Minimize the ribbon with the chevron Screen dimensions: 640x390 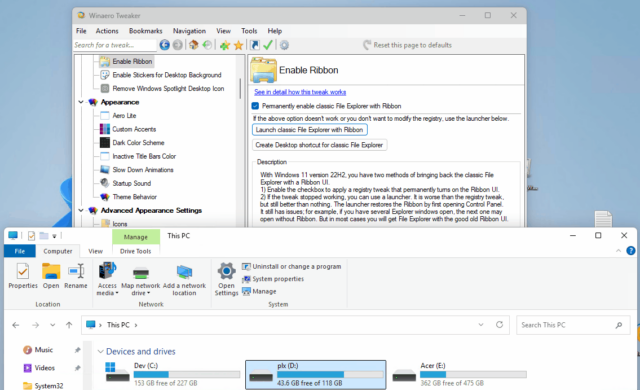(x=618, y=251)
